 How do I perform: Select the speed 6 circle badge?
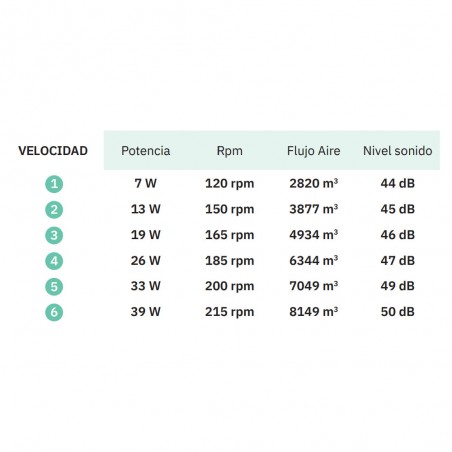point(54,312)
